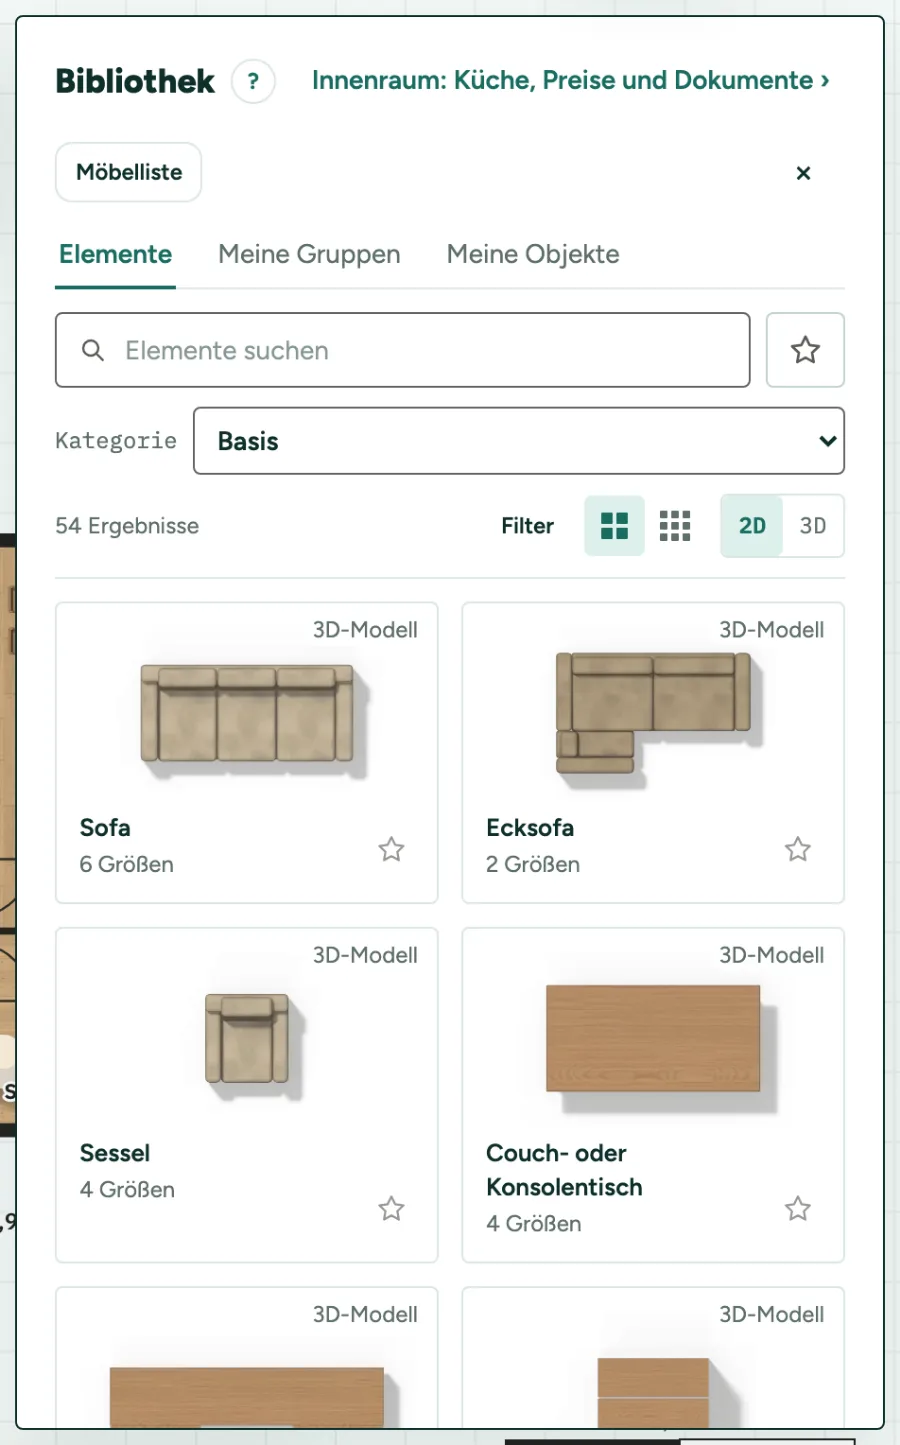
Task: Click the search magnifier icon
Action: pos(93,350)
